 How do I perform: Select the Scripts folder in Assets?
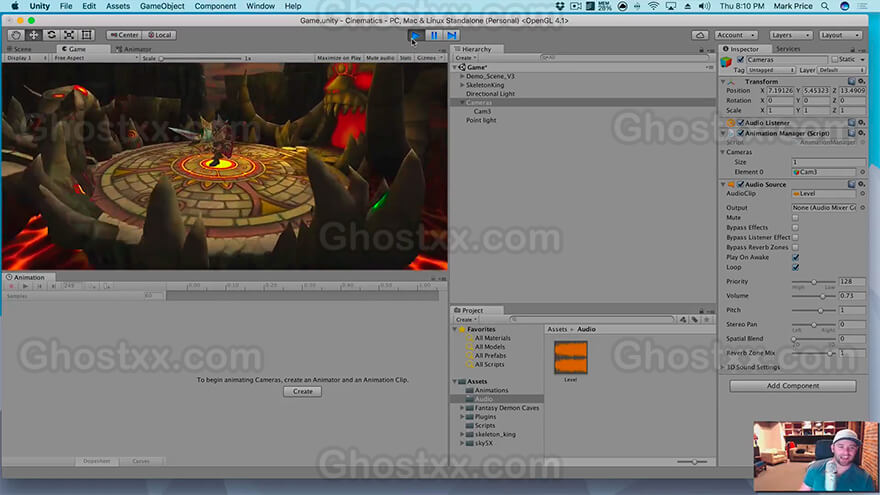coord(485,426)
